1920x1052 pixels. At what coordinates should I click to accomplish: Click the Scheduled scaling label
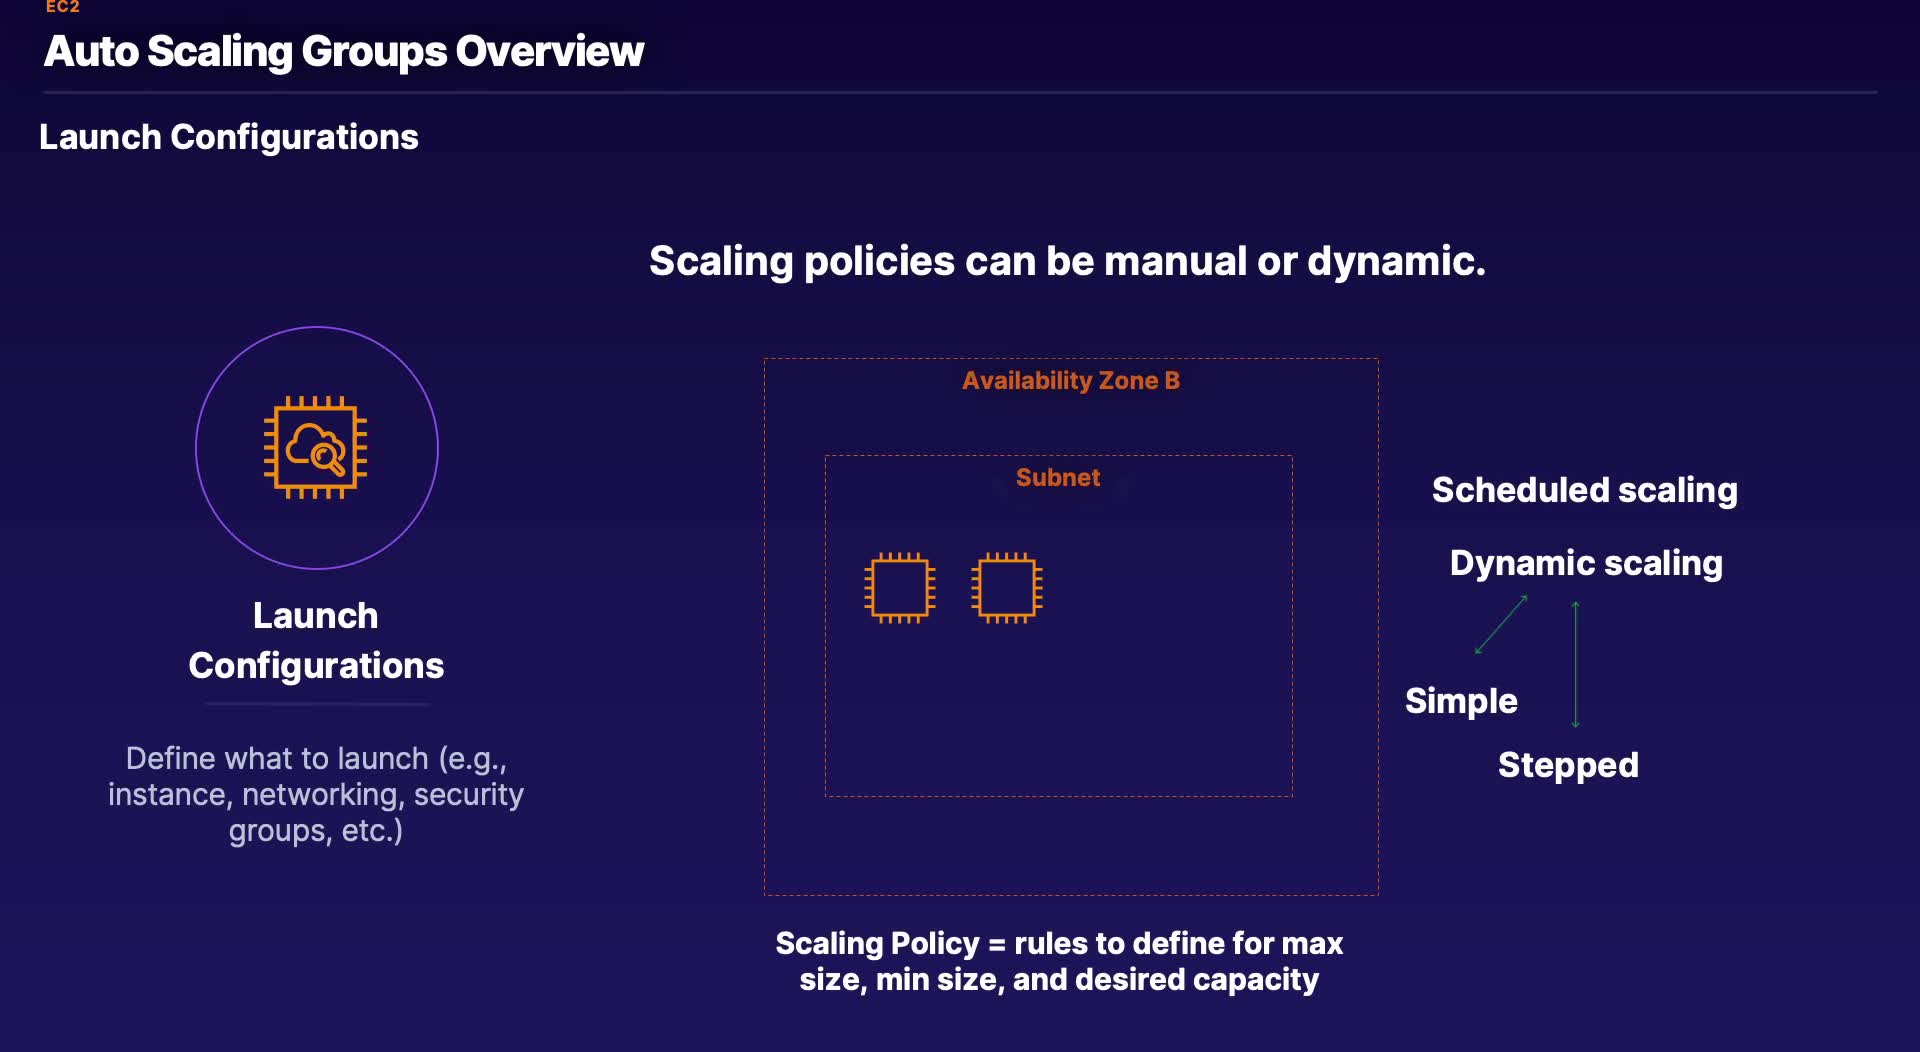(x=1584, y=490)
